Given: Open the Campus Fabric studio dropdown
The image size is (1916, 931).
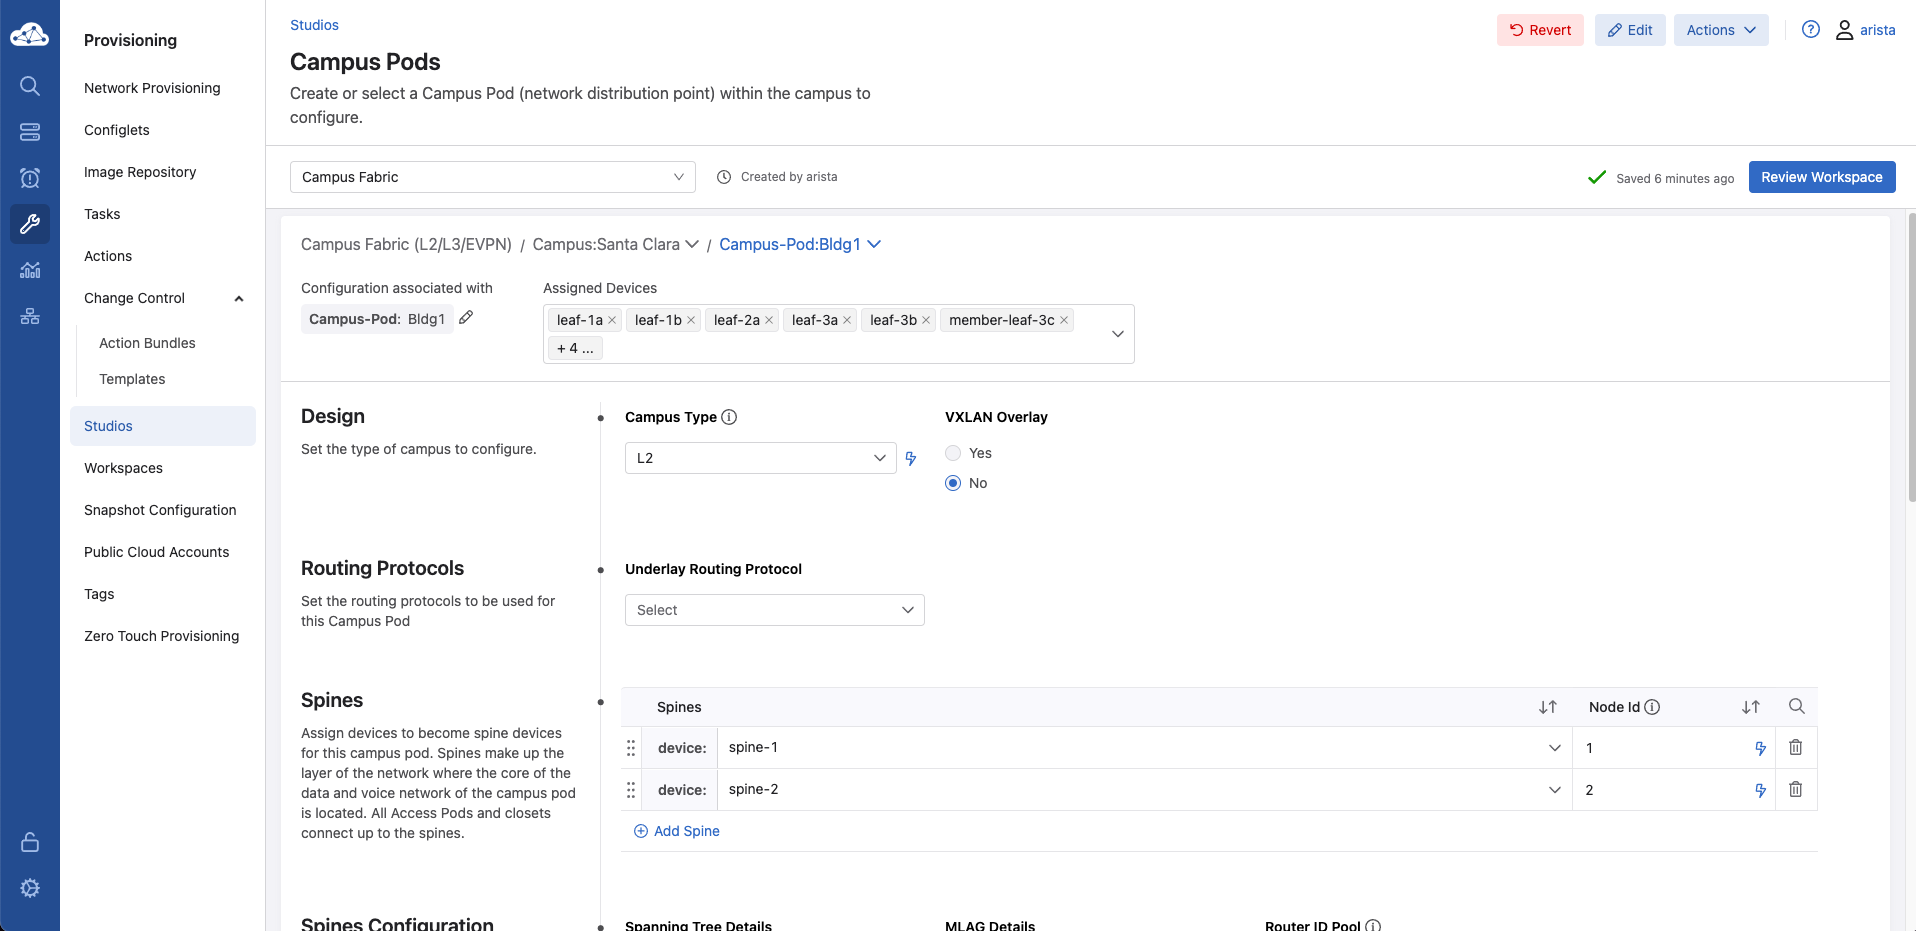Looking at the screenshot, I should click(492, 177).
